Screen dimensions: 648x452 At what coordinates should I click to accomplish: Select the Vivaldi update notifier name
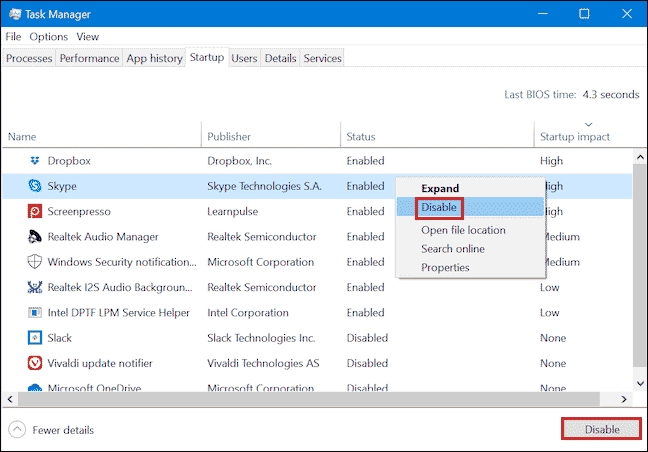pos(100,363)
